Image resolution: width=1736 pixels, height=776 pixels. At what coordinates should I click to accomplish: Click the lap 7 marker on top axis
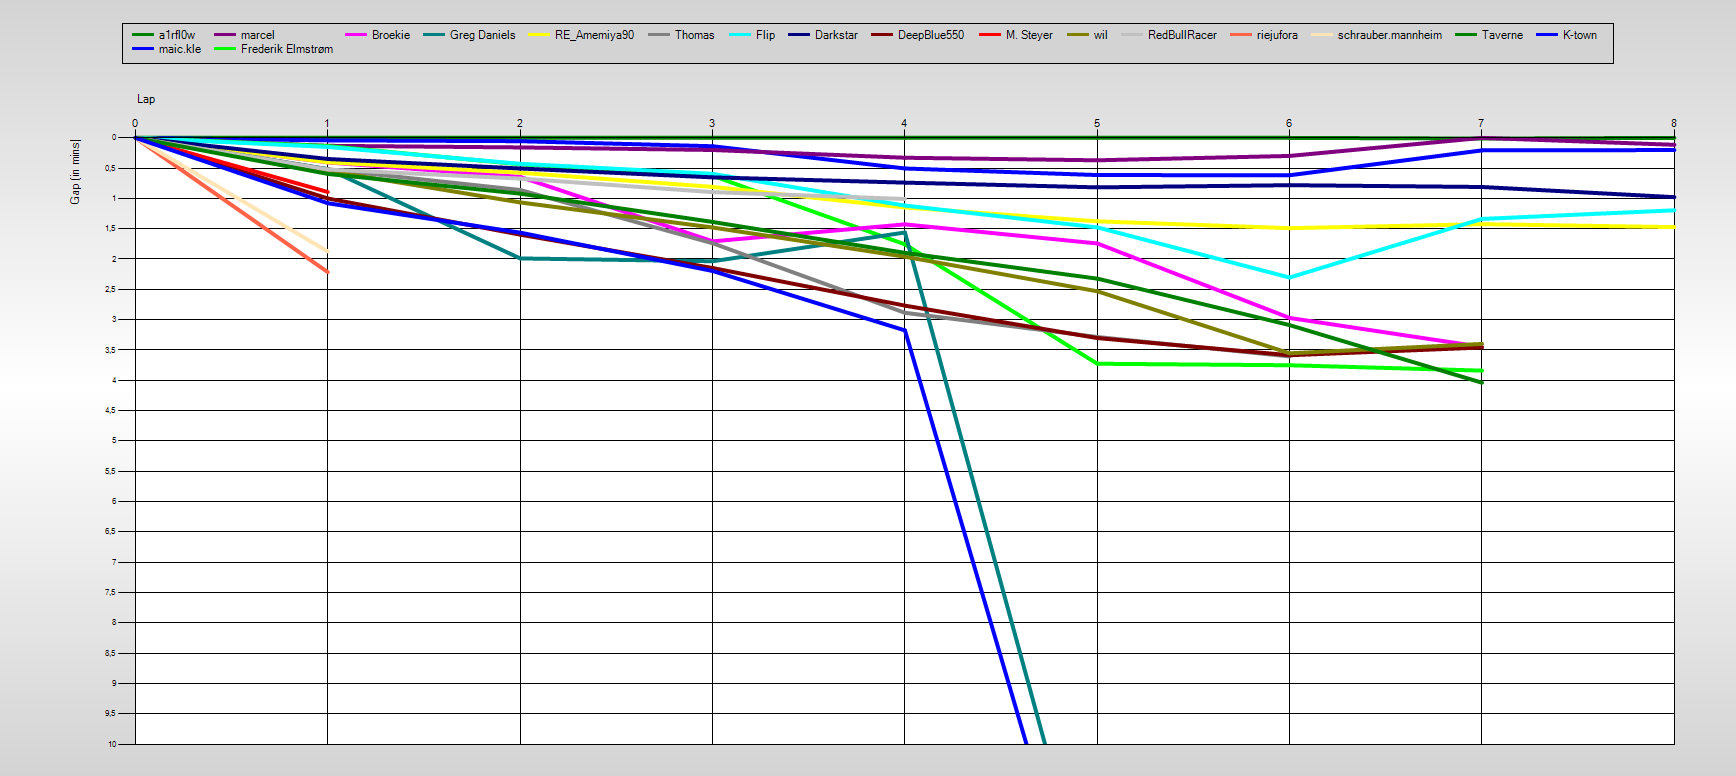pyautogui.click(x=1481, y=123)
